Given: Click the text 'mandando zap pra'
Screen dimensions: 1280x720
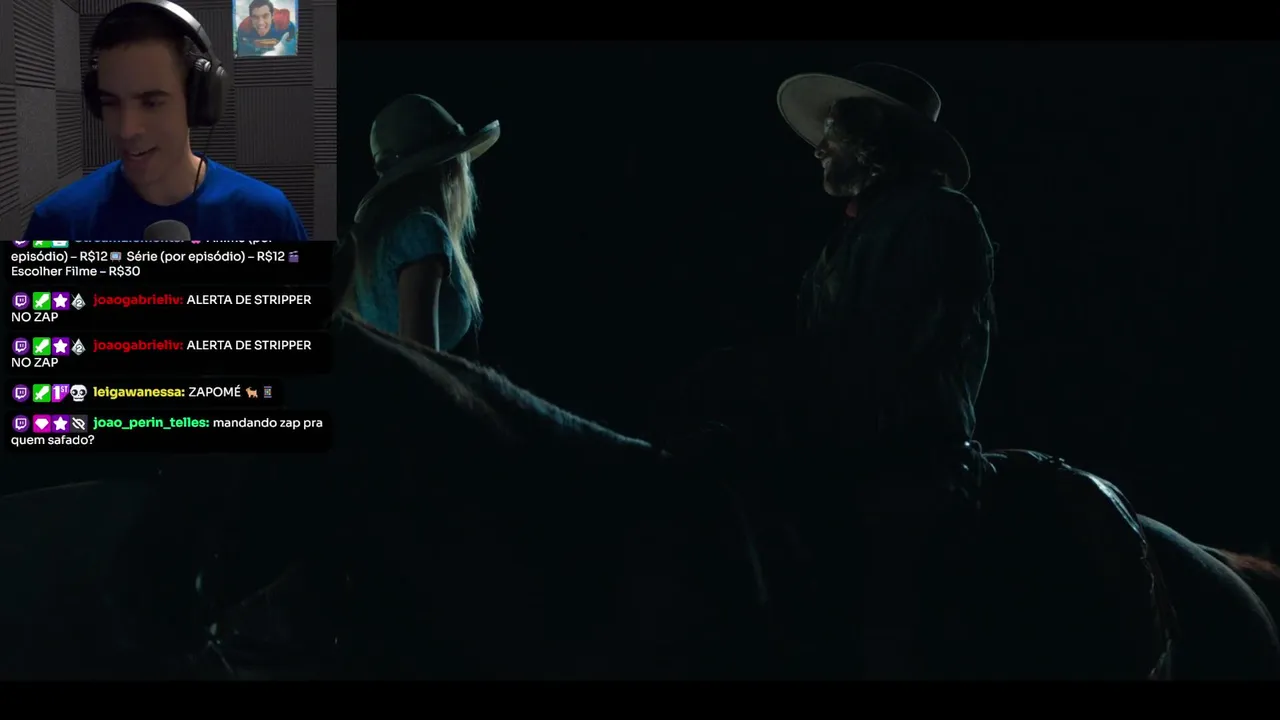Looking at the screenshot, I should [x=268, y=423].
